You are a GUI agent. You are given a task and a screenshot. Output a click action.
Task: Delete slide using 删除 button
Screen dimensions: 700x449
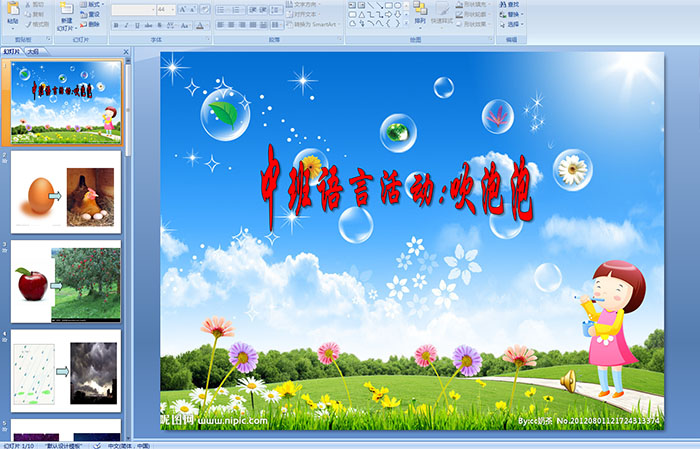click(x=90, y=24)
